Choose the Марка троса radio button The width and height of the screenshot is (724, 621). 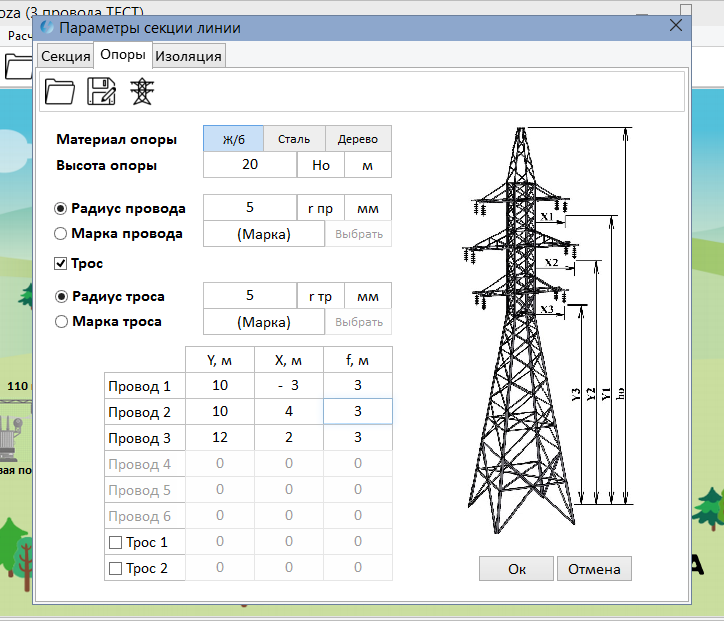(x=61, y=322)
